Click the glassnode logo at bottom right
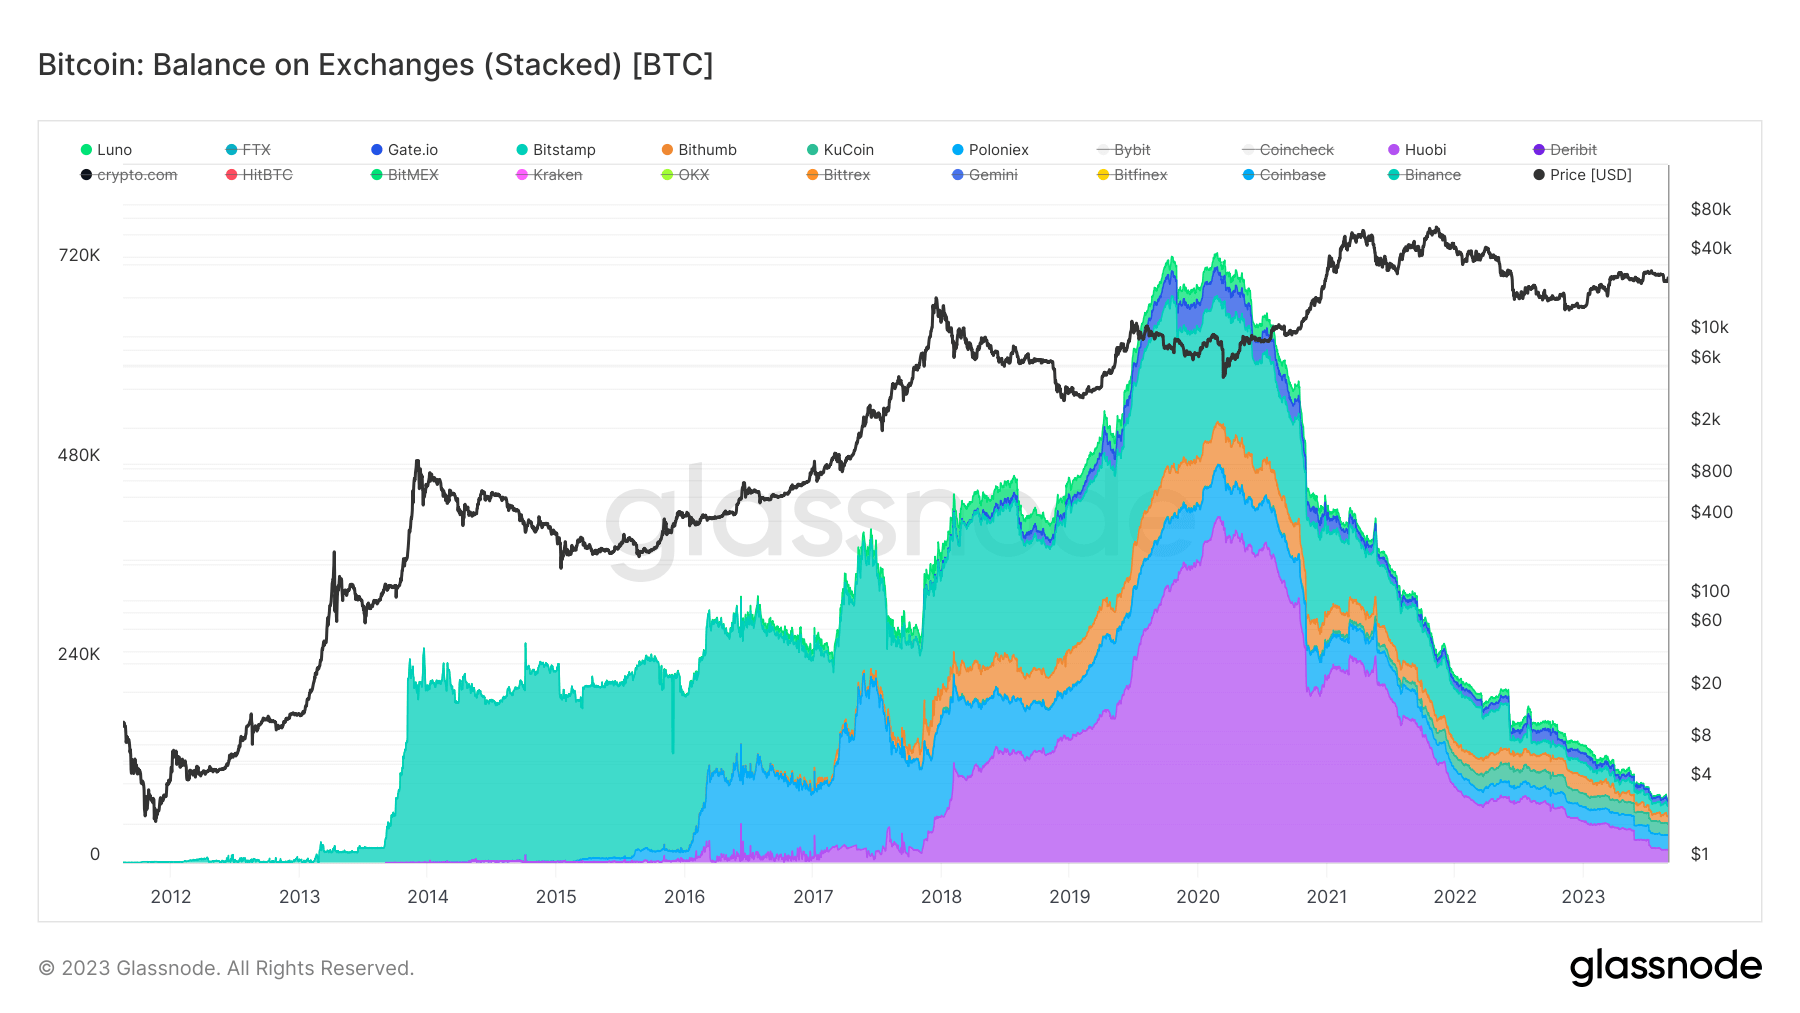 1665,967
